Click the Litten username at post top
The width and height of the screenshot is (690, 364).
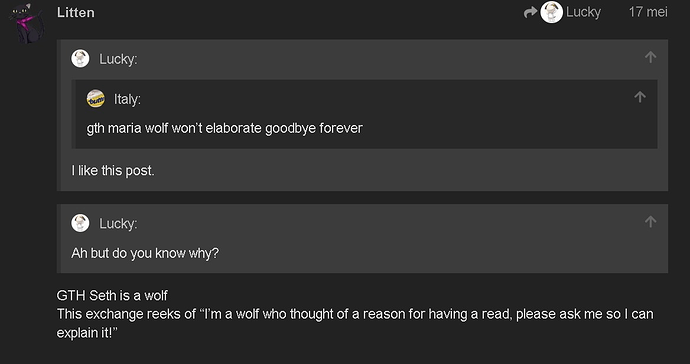click(x=76, y=12)
